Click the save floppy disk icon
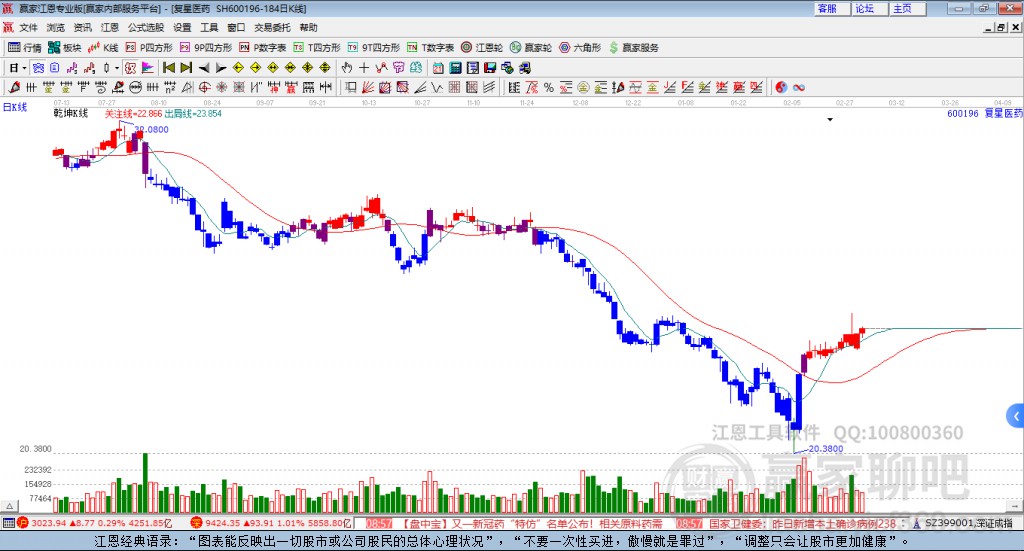The image size is (1024, 551). [x=490, y=68]
